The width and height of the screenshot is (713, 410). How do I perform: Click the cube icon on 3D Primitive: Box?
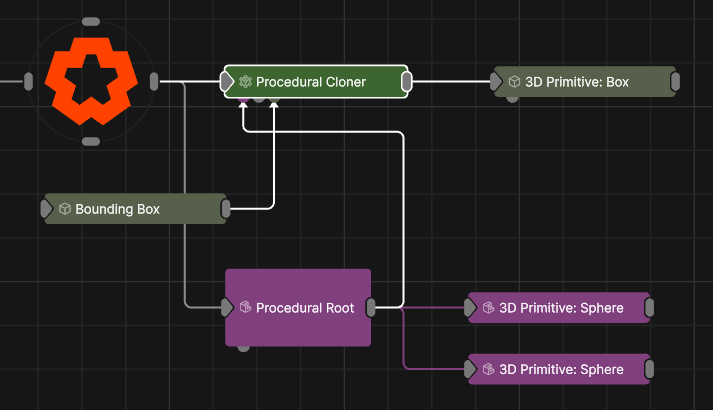[514, 82]
